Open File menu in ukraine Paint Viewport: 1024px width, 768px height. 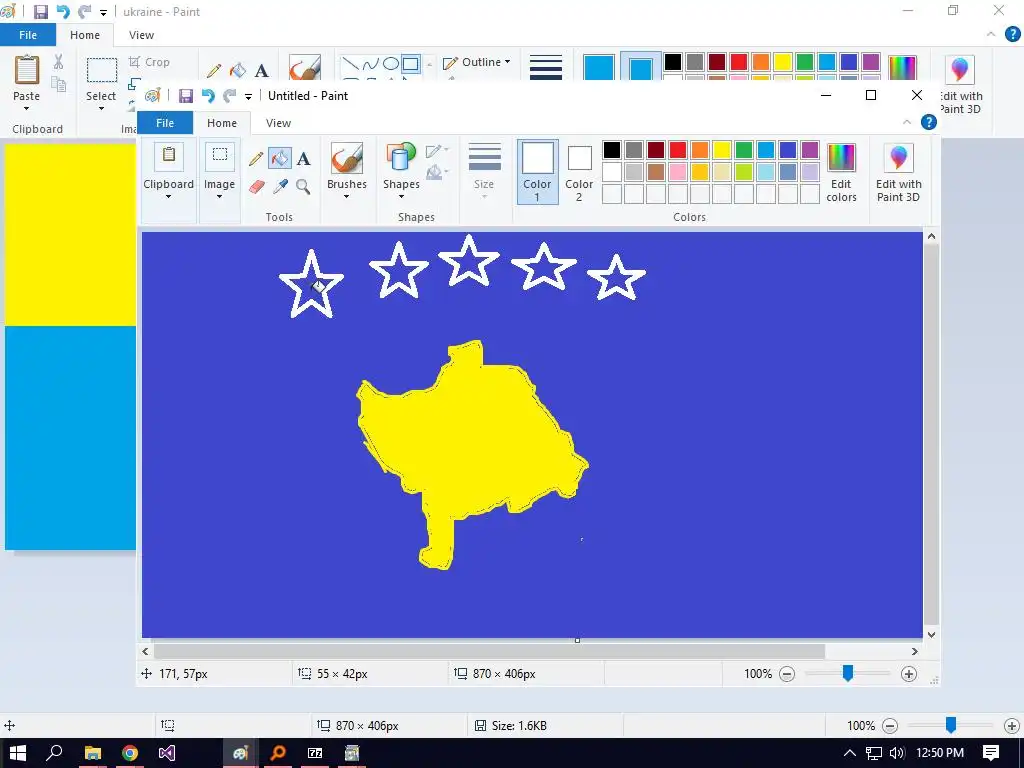pos(28,35)
